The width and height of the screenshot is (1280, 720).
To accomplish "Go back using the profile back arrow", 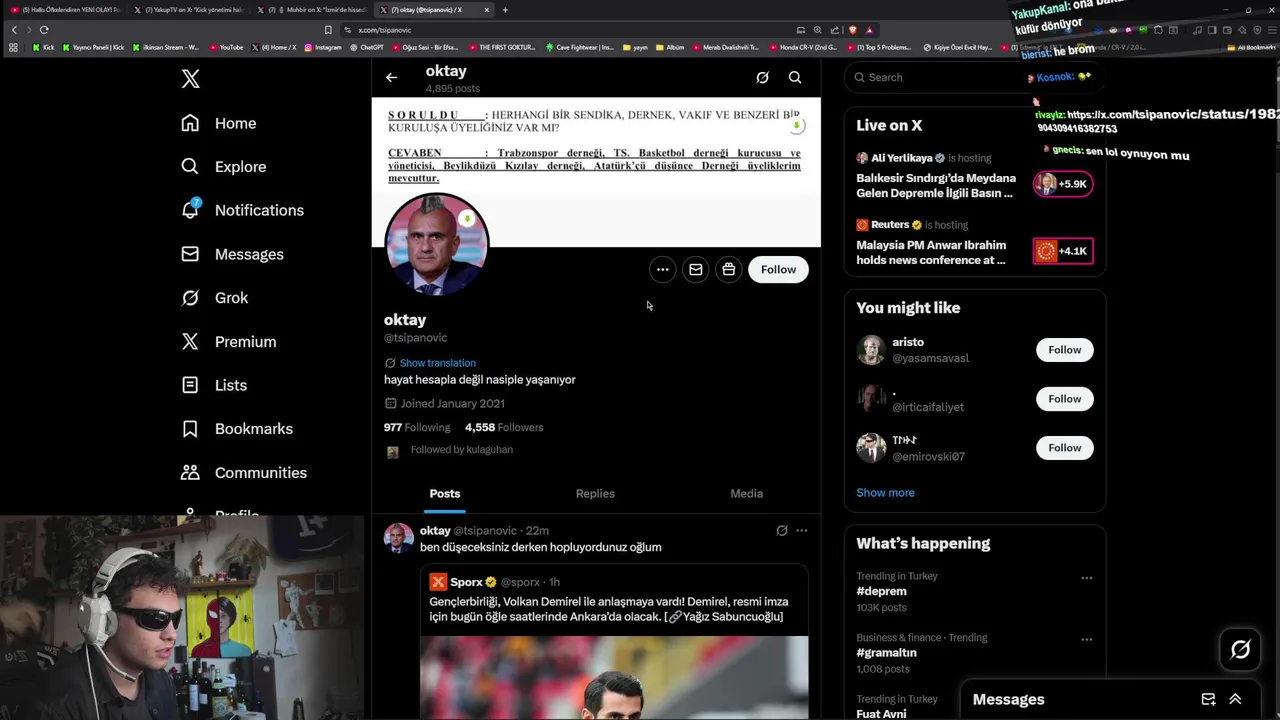I will click(391, 77).
